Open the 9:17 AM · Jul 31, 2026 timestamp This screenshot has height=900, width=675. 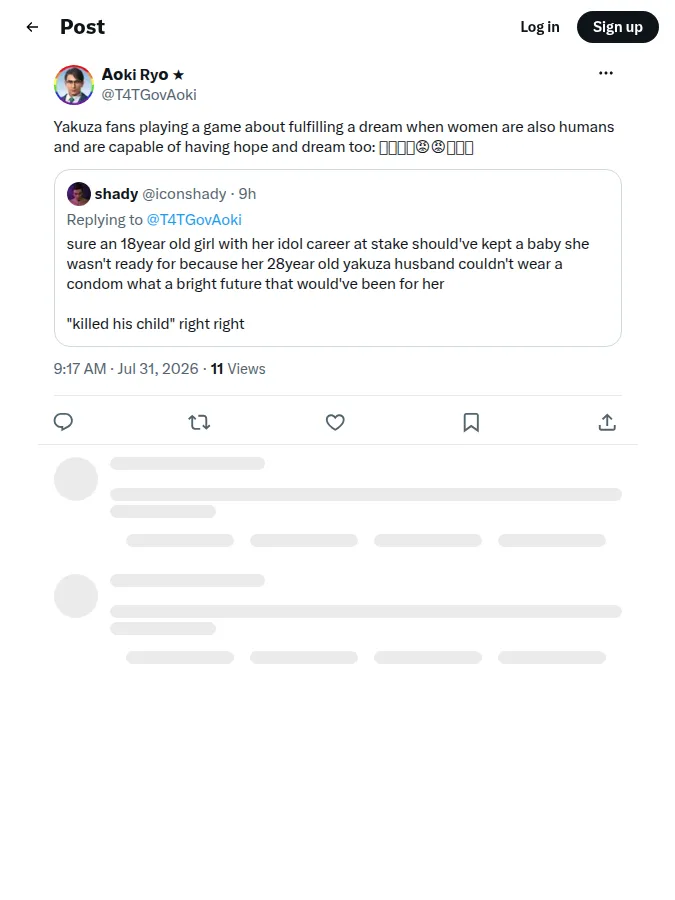[x=126, y=368]
